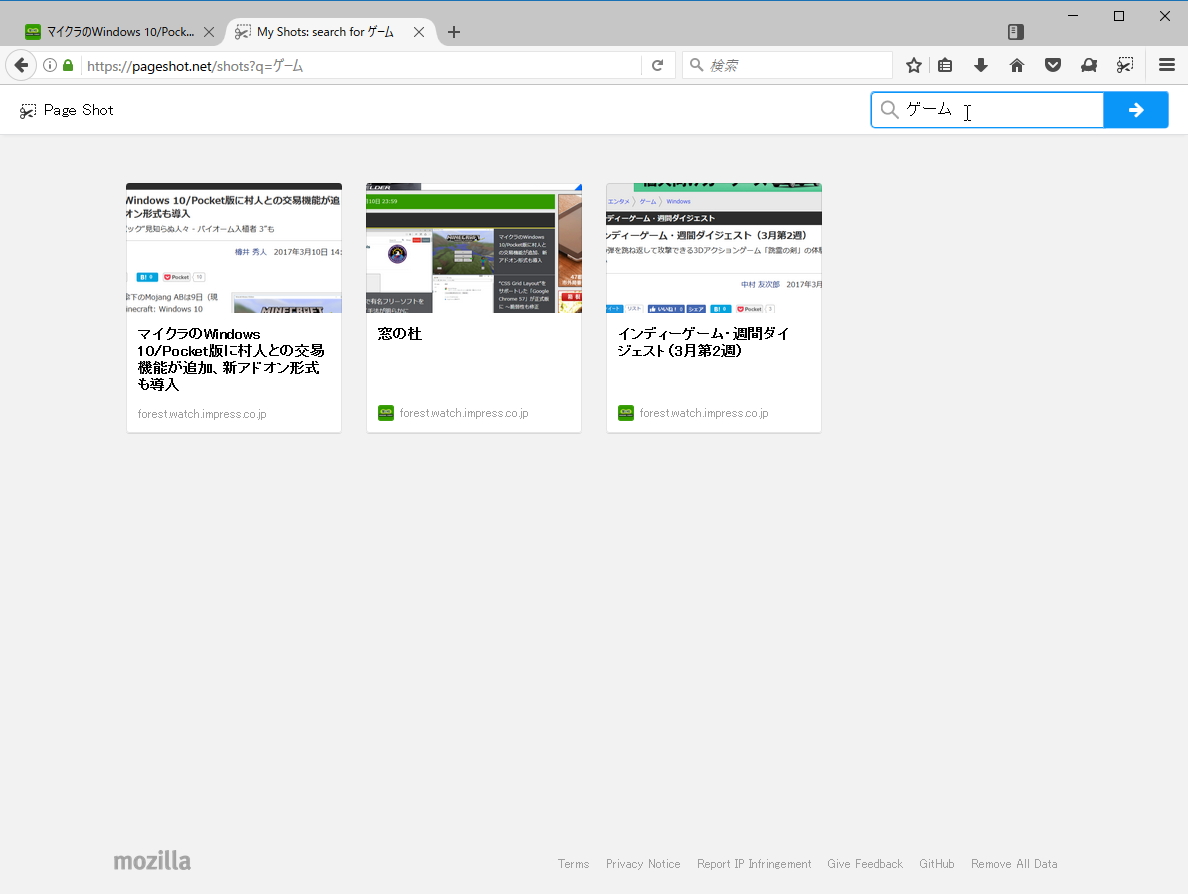This screenshot has width=1188, height=894.
Task: Go to home page icon
Action: [1017, 65]
